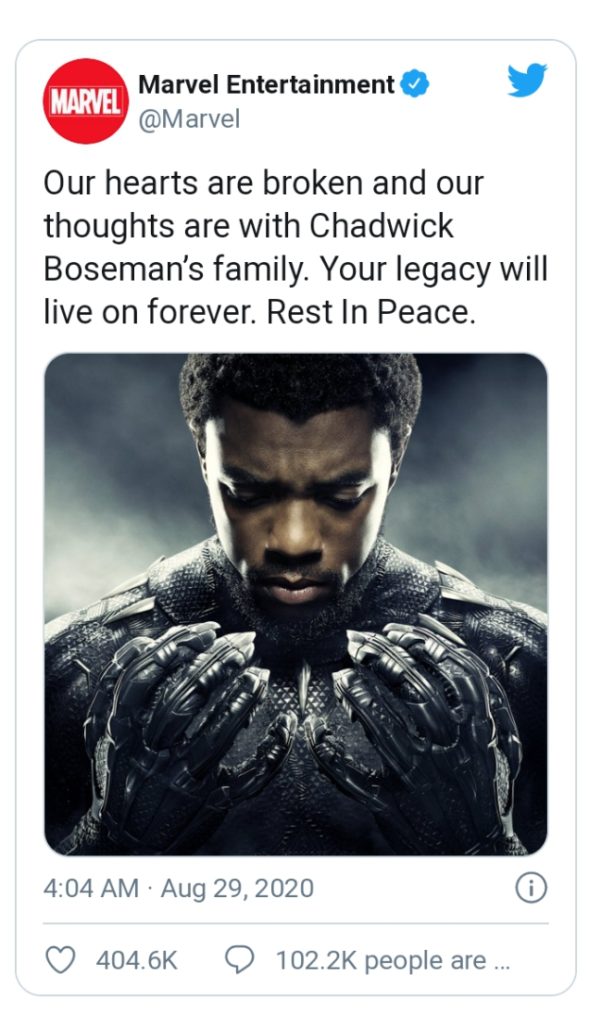Click the 404.6K likes count

[136, 961]
